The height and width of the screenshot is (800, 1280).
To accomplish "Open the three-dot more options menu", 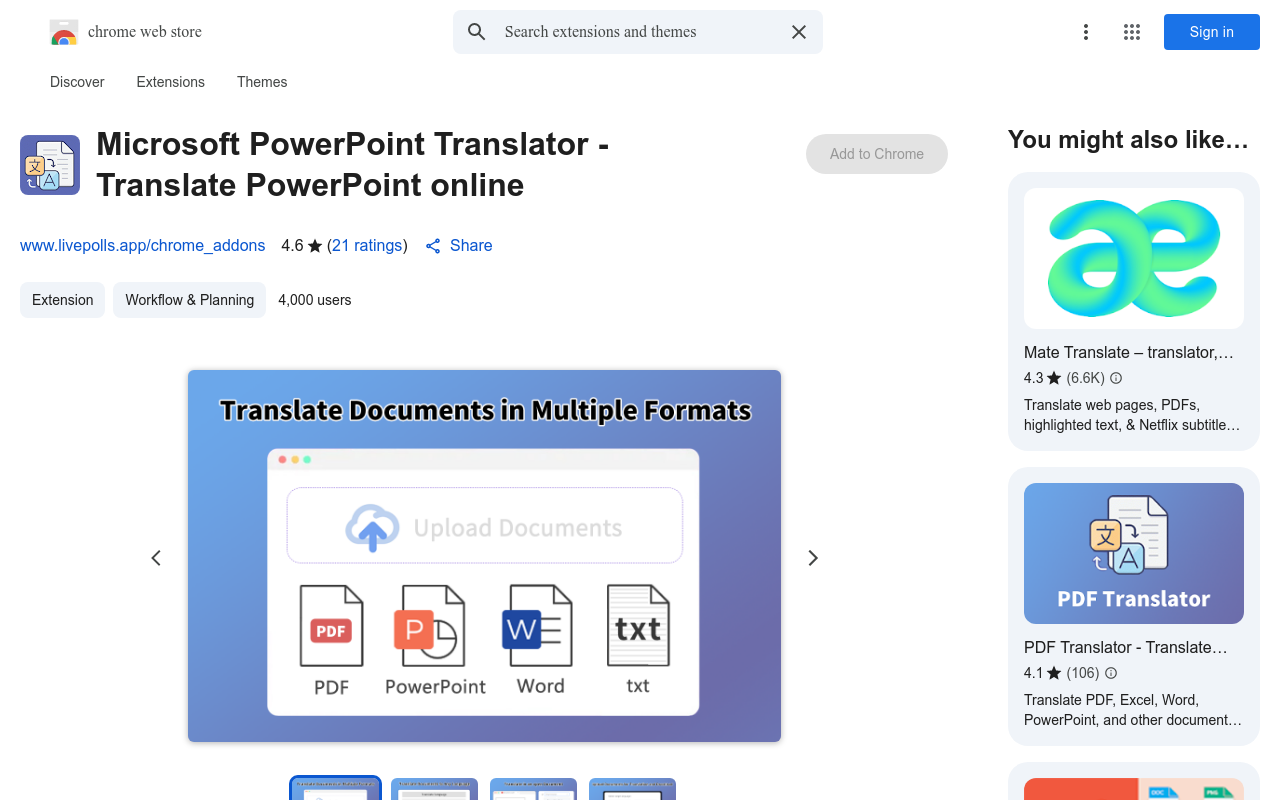I will pos(1086,32).
